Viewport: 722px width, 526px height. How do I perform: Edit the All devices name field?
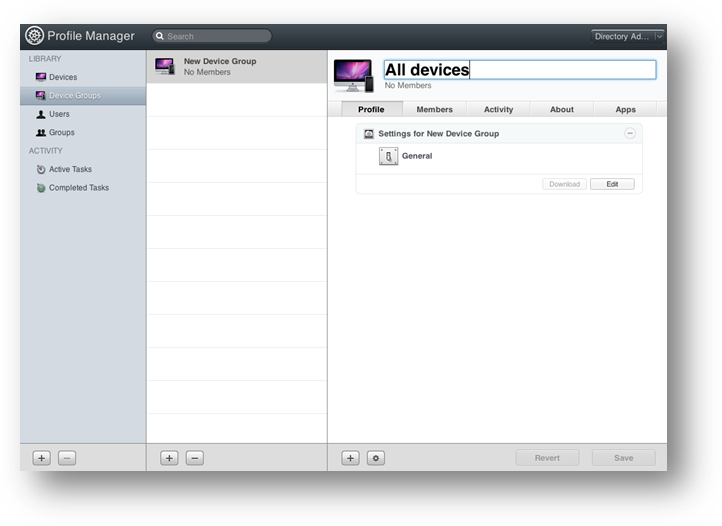(520, 70)
